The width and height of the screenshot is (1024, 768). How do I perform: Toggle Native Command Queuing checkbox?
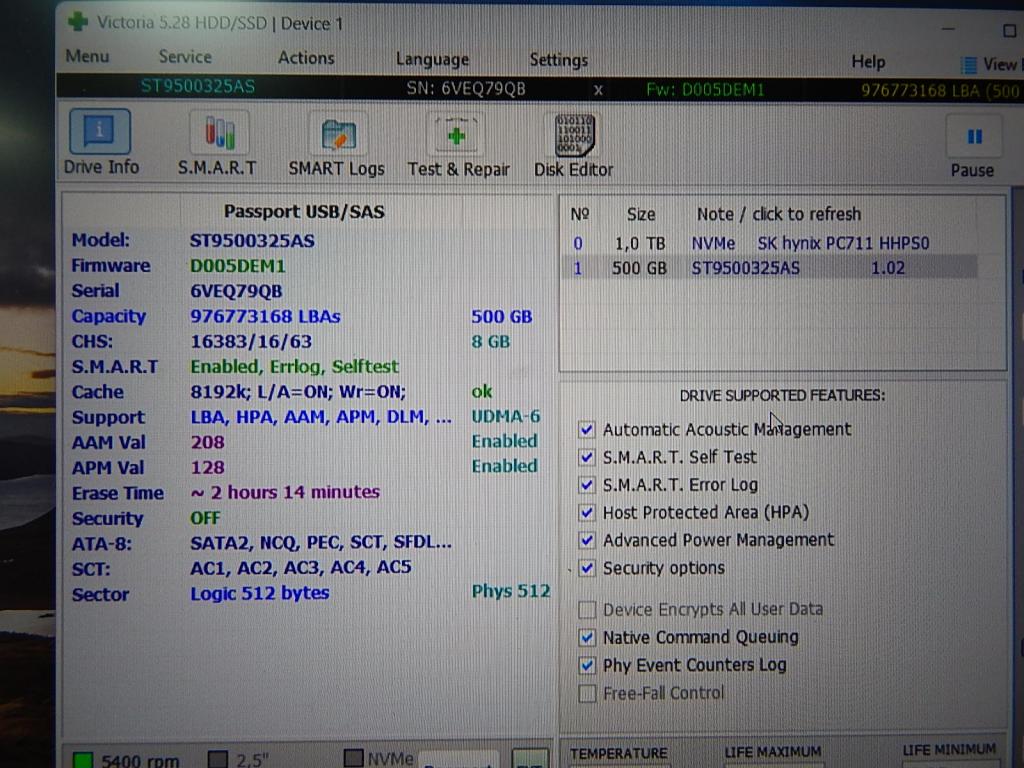[x=586, y=637]
